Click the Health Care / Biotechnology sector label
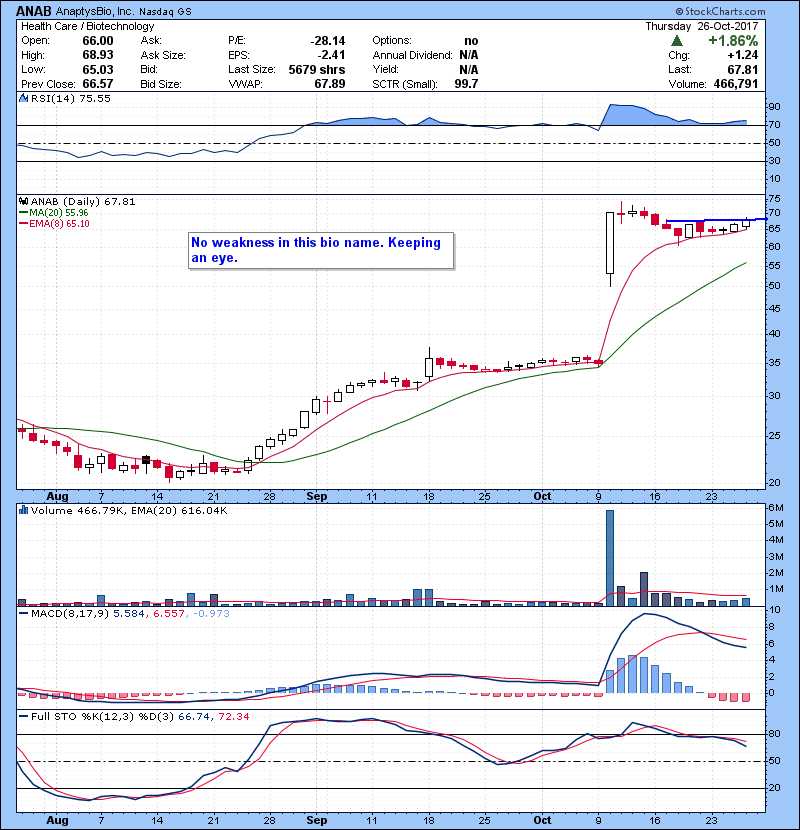 coord(87,26)
